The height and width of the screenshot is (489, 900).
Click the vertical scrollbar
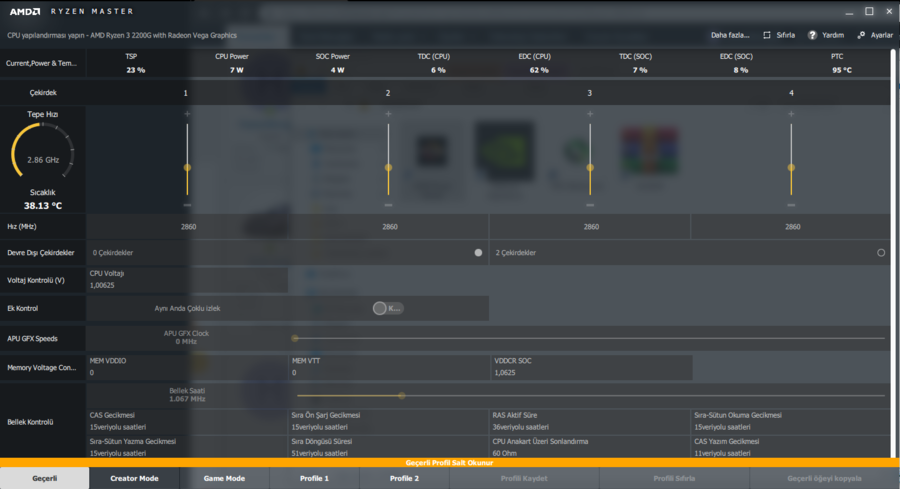pyautogui.click(x=893, y=253)
